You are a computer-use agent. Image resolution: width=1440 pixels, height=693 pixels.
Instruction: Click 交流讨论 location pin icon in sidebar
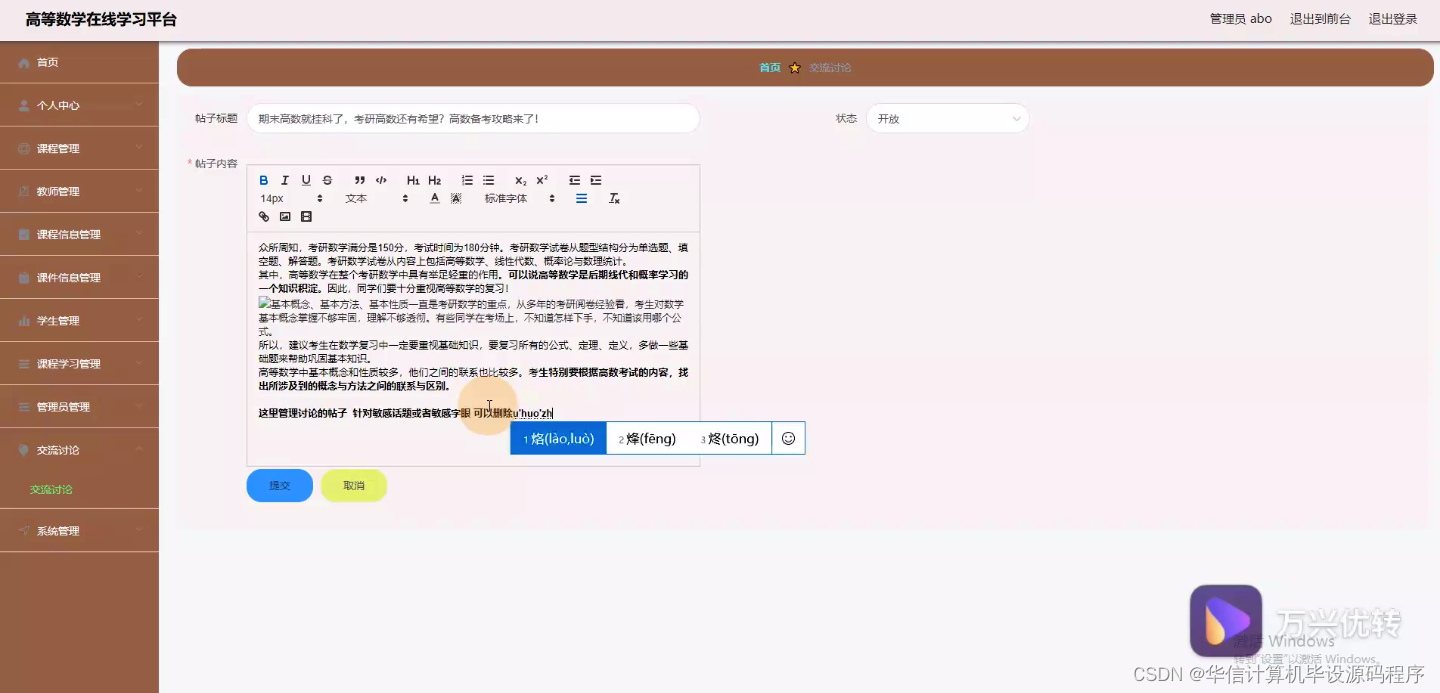tap(24, 449)
